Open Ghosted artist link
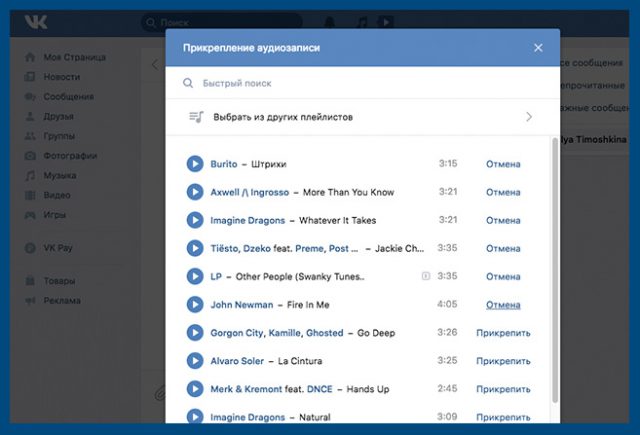The image size is (640, 435). 324,333
